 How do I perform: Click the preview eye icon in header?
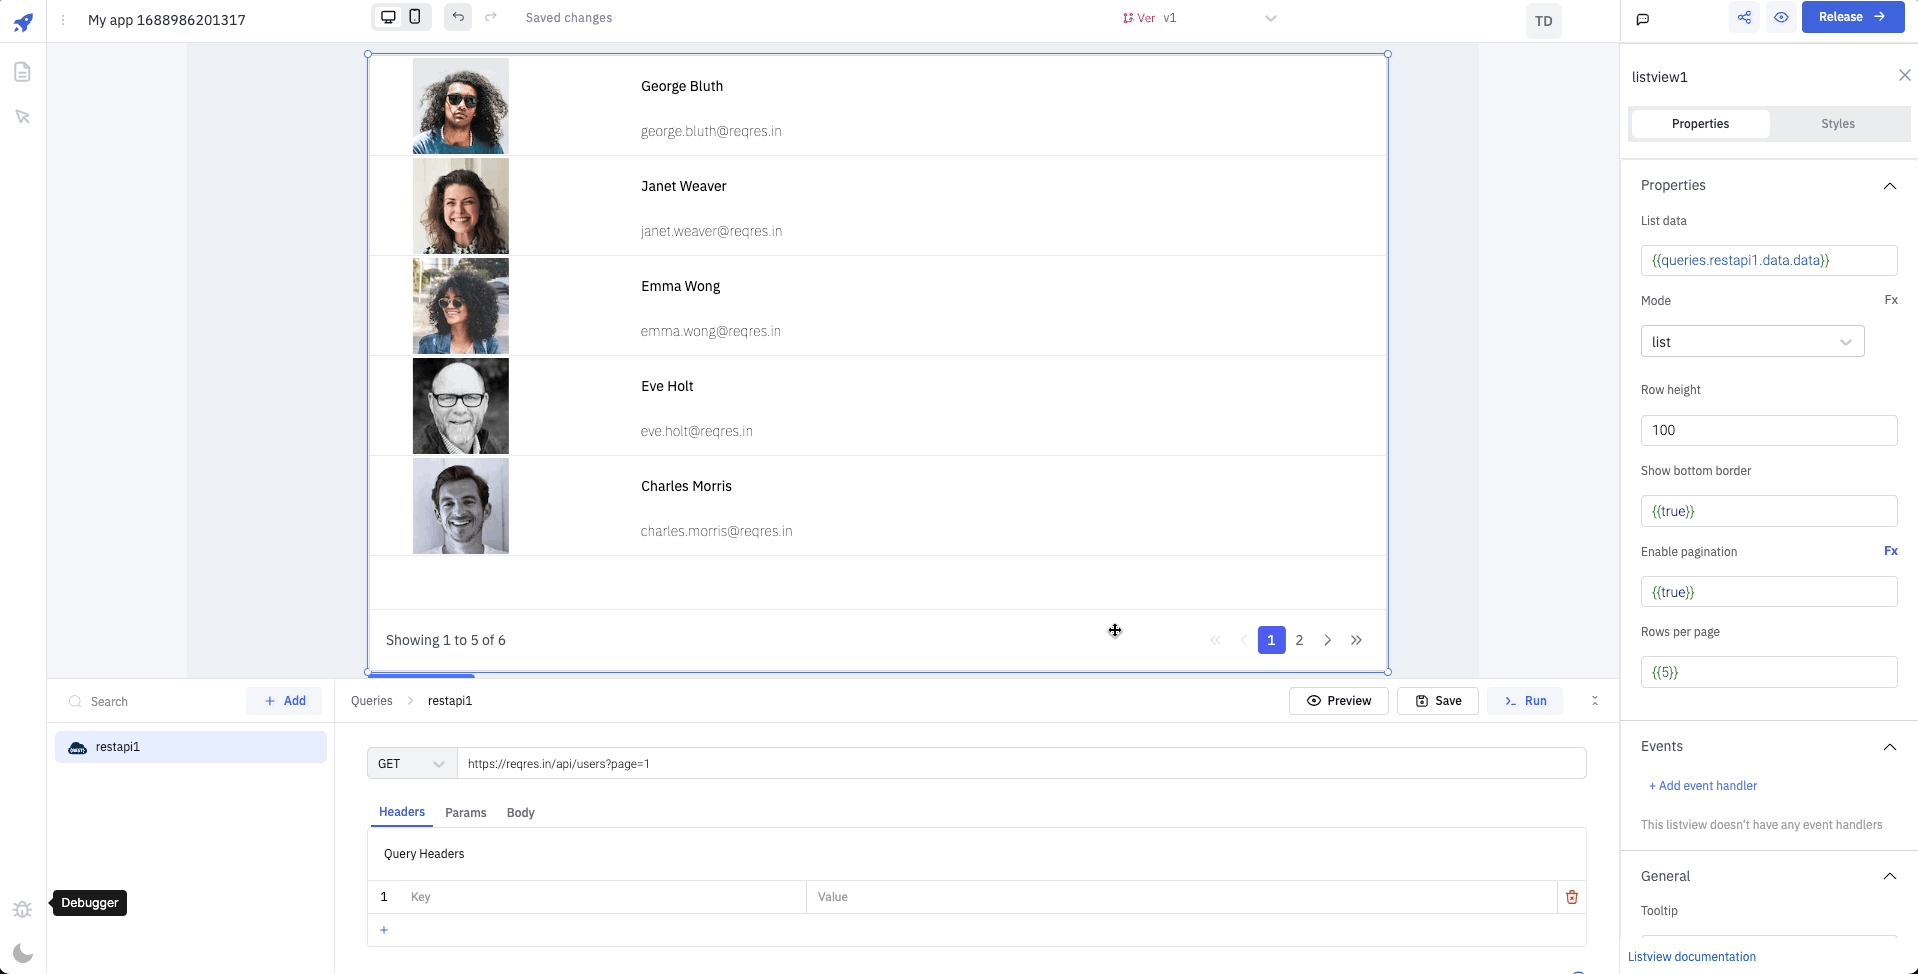[x=1781, y=17]
